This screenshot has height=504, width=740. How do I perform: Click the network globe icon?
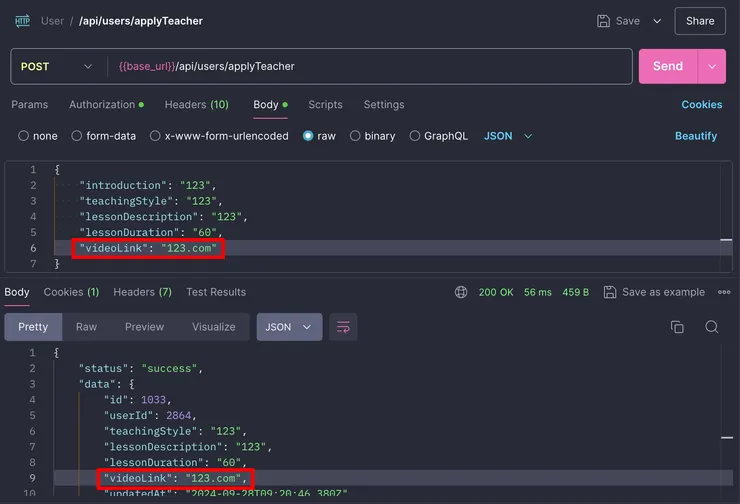pos(461,292)
